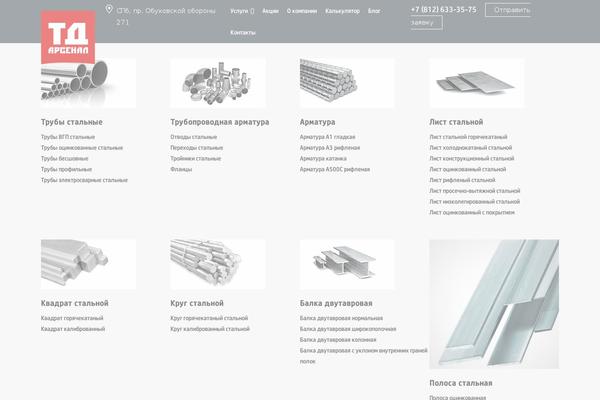This screenshot has width=600, height=400.
Task: Select Трубы ВГП стальные link
Action: (x=68, y=137)
